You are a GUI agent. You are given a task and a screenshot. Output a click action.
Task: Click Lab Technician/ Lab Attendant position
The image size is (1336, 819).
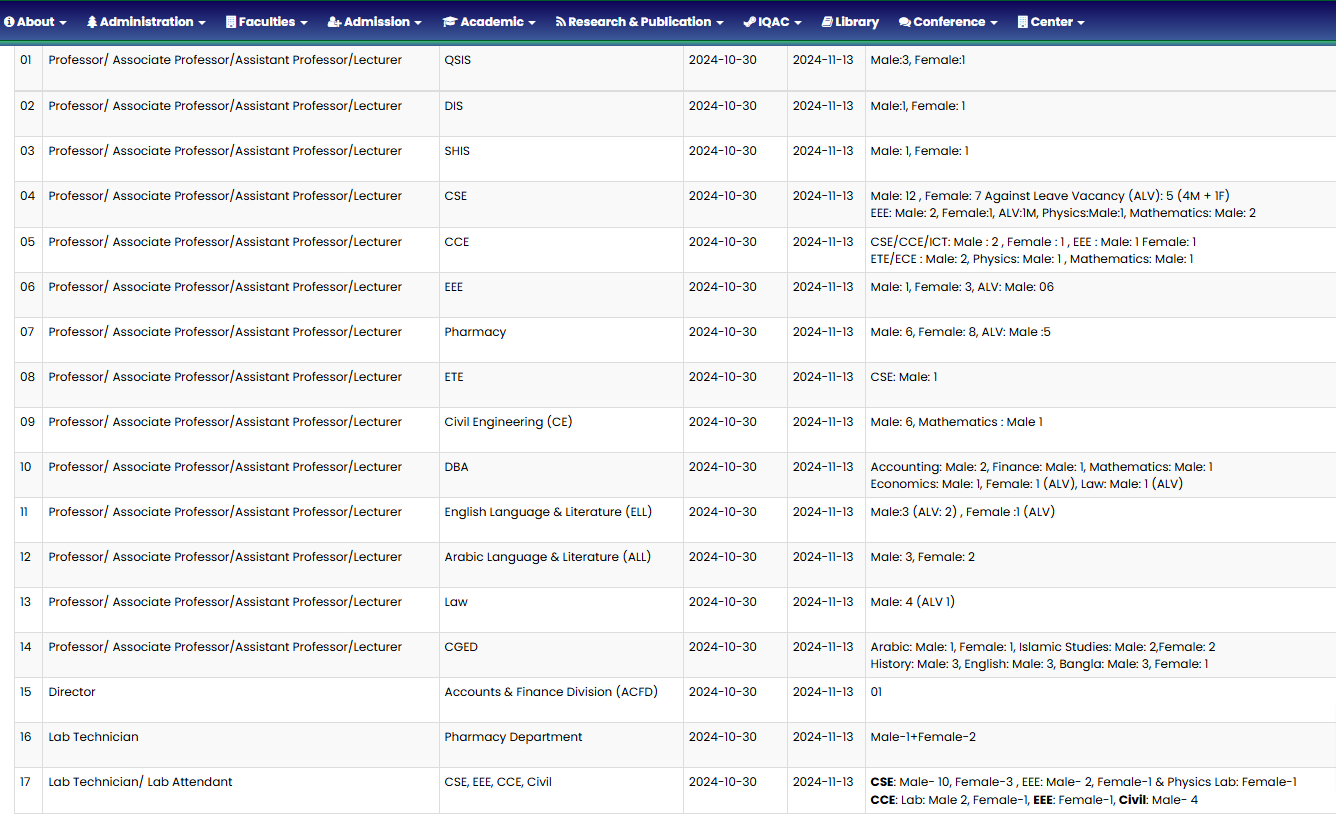(140, 782)
